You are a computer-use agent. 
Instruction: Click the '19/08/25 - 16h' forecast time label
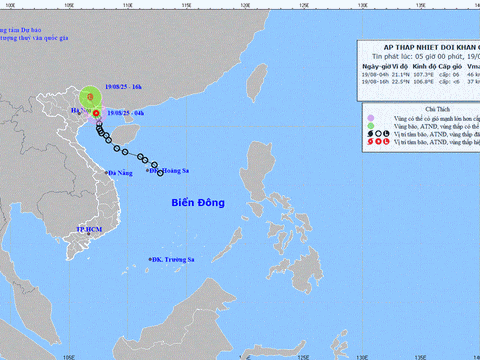tap(123, 87)
